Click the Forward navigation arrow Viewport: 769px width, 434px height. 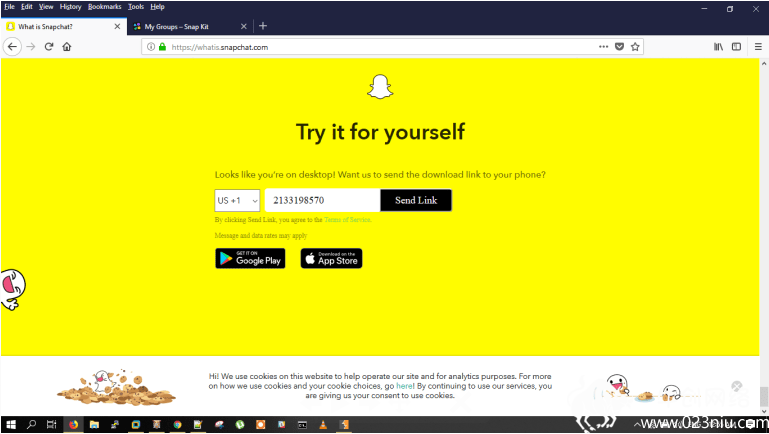pos(31,47)
